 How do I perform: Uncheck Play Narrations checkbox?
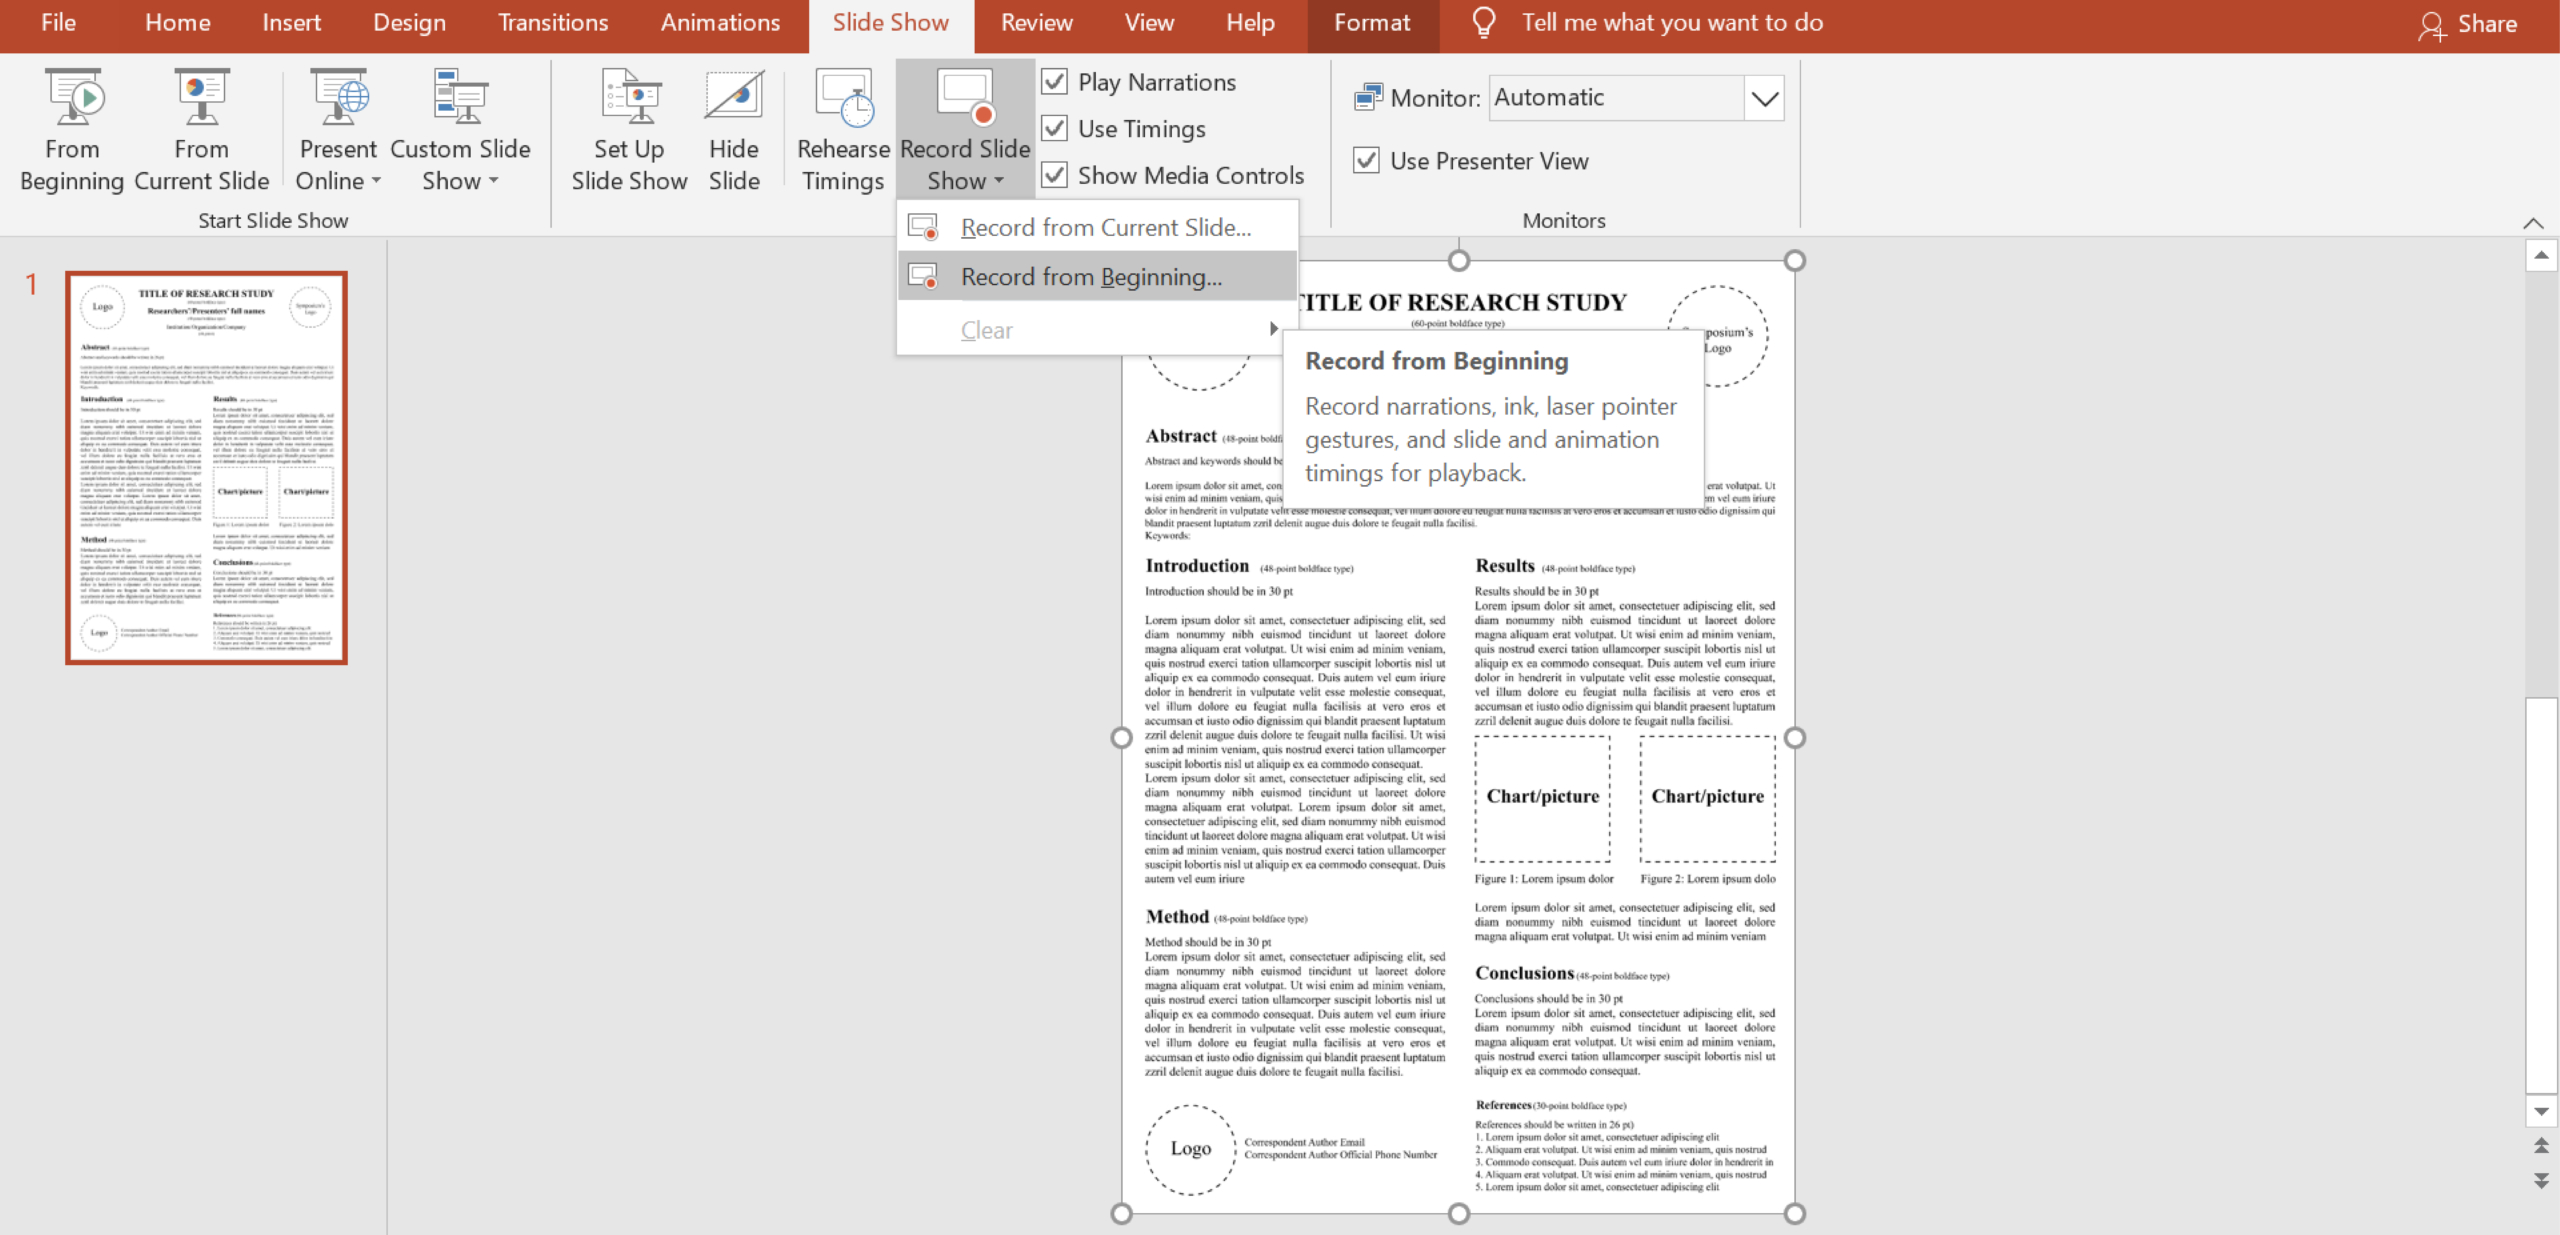pyautogui.click(x=1055, y=82)
